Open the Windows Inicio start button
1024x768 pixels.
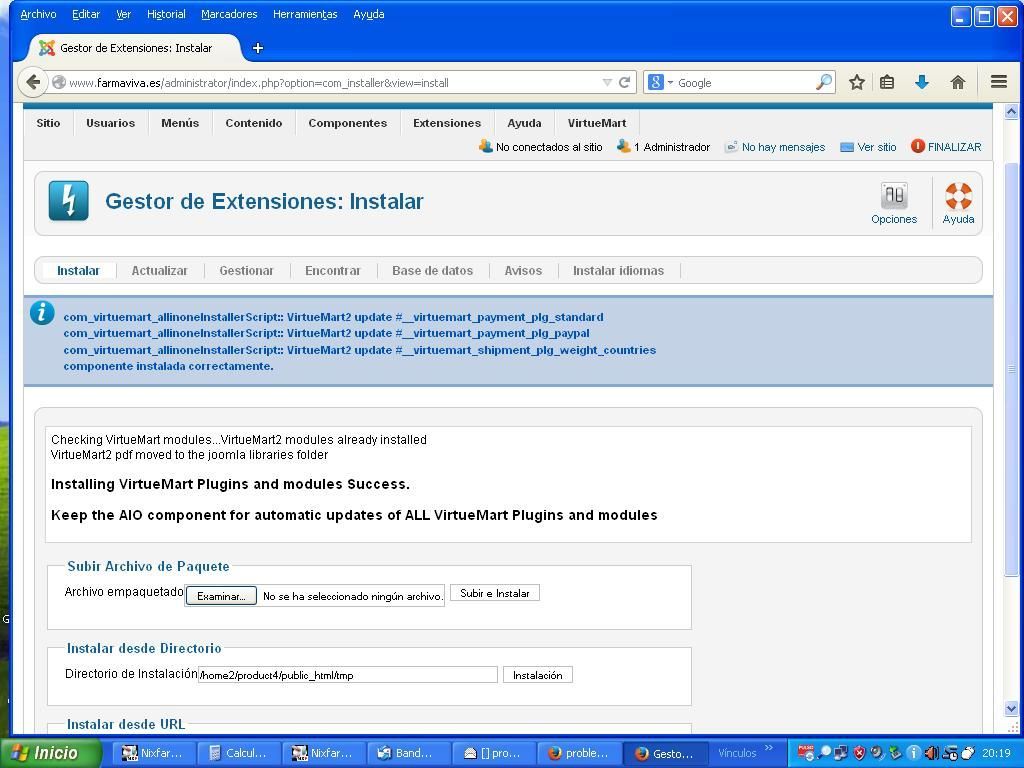(51, 753)
